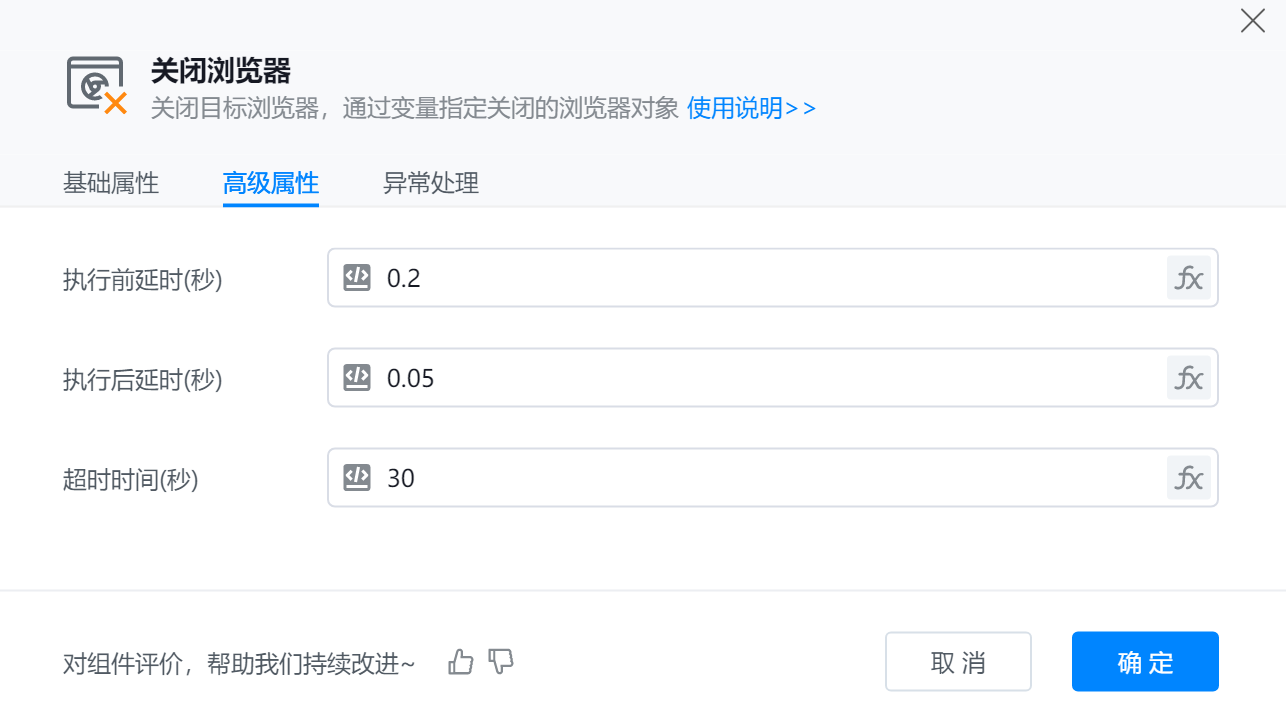The height and width of the screenshot is (721, 1286).
Task: Click the fx expression button for 执行后延时
Action: [1188, 378]
